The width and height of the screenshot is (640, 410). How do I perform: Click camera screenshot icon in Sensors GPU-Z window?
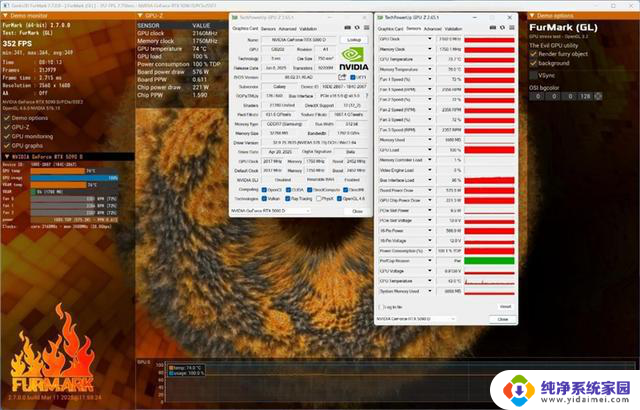click(493, 28)
